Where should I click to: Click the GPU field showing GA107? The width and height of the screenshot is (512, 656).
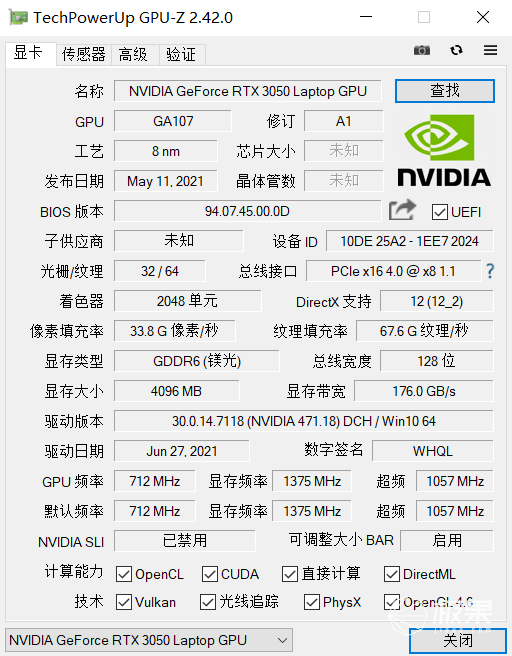tap(173, 121)
